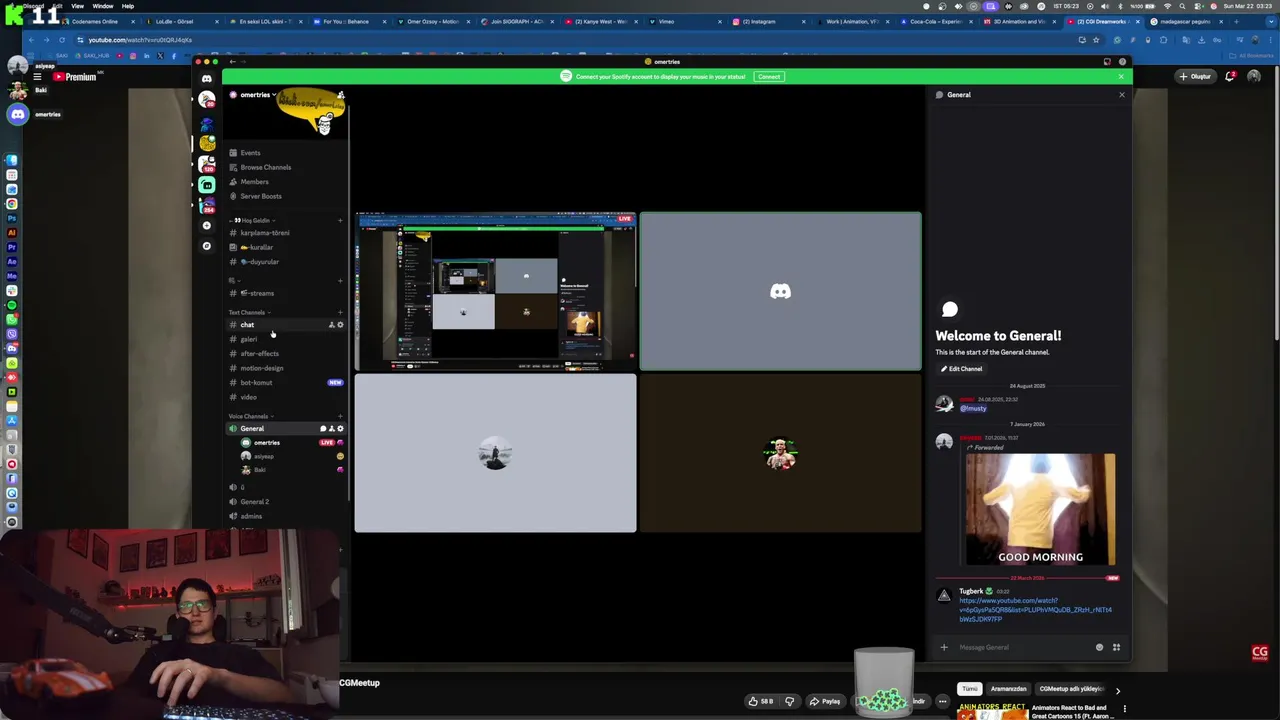1280x720 pixels.
Task: Create channel in Voice Channels plus
Action: point(340,416)
